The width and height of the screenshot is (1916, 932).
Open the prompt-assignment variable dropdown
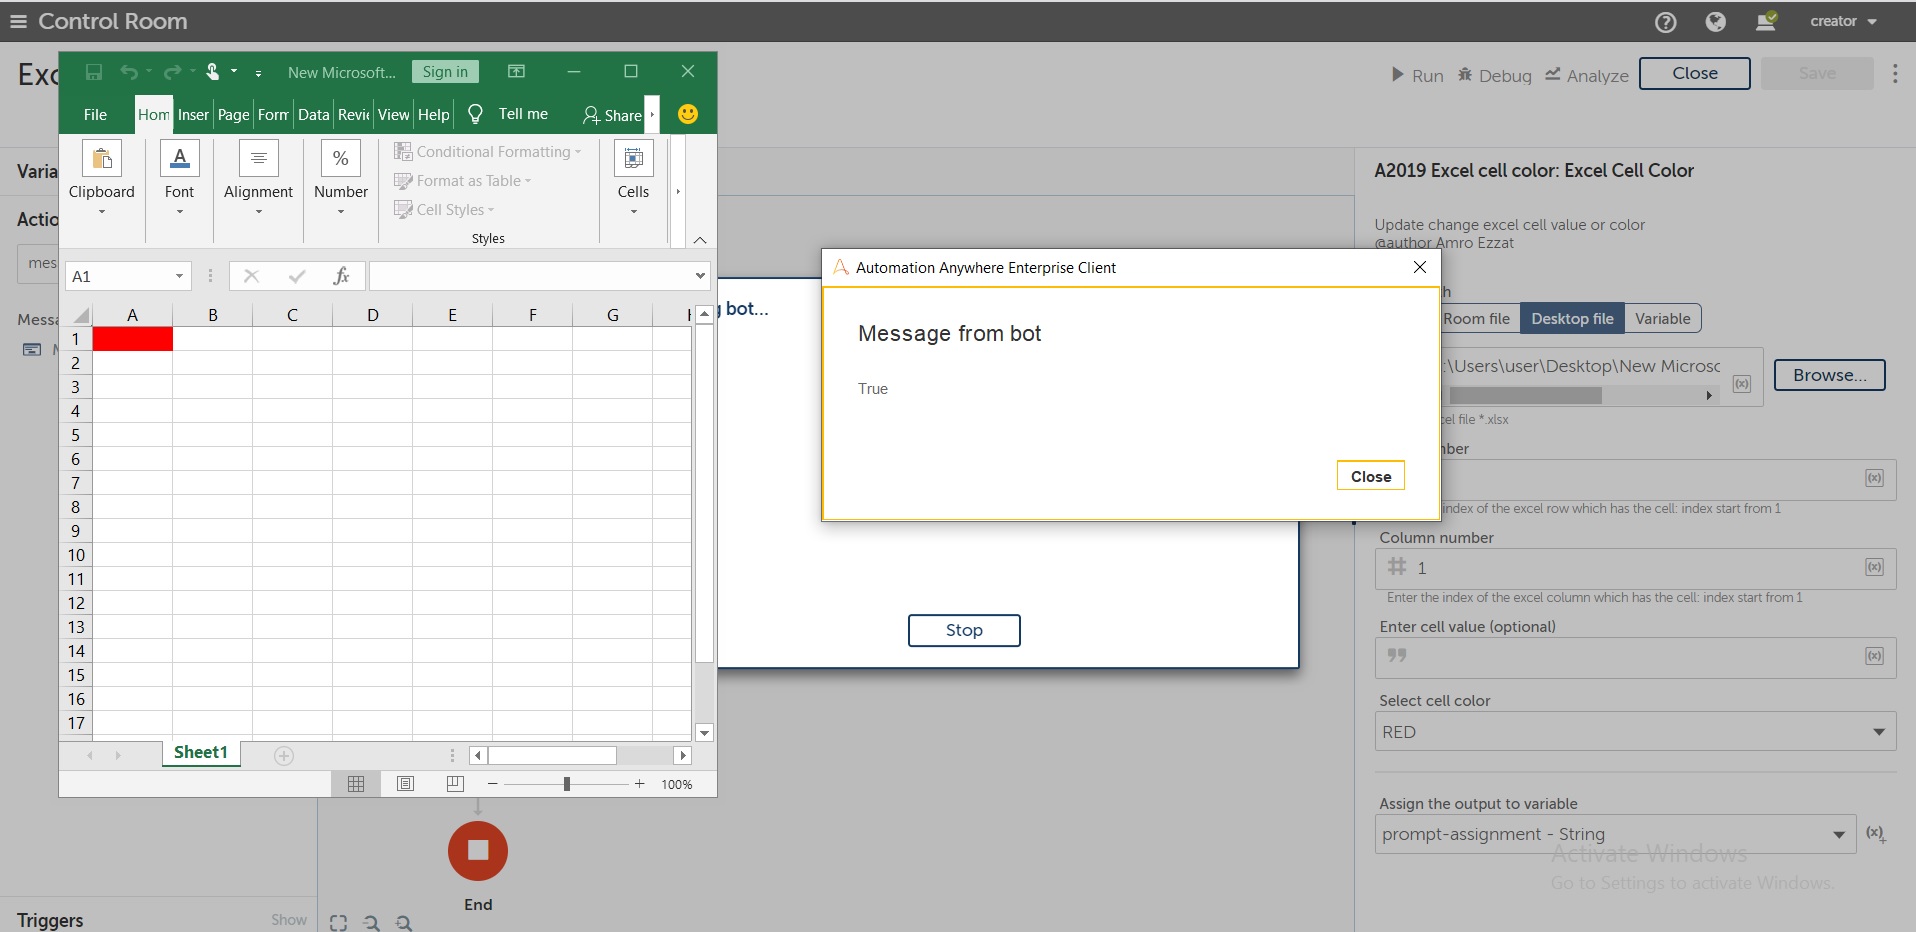click(1838, 834)
